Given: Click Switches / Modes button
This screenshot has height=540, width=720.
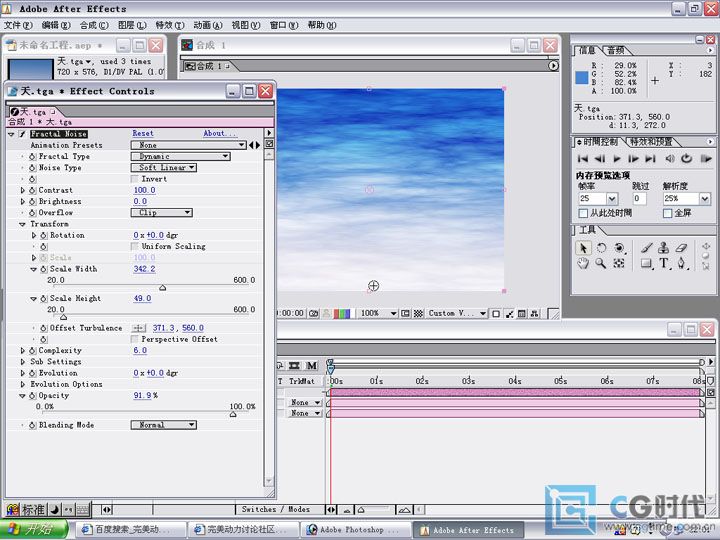Looking at the screenshot, I should point(276,510).
